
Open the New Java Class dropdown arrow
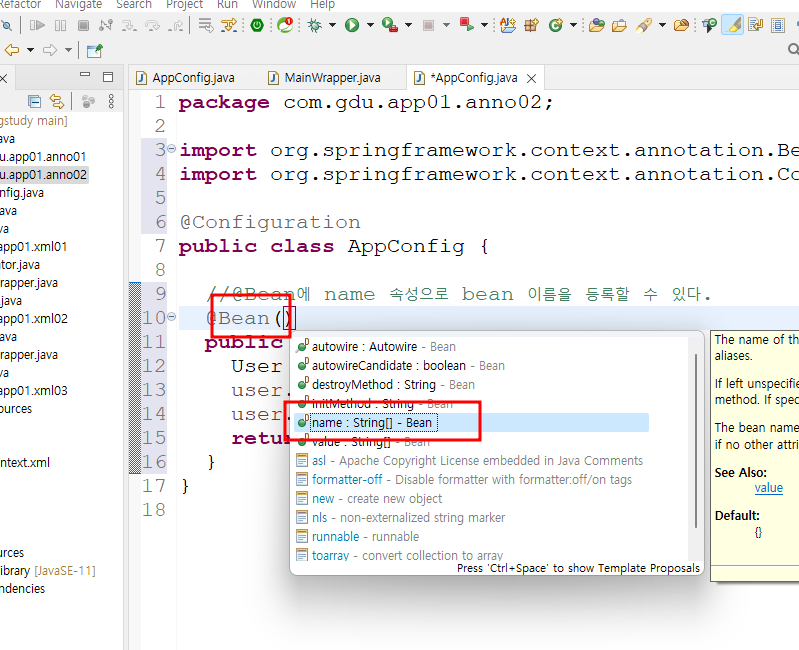point(573,24)
